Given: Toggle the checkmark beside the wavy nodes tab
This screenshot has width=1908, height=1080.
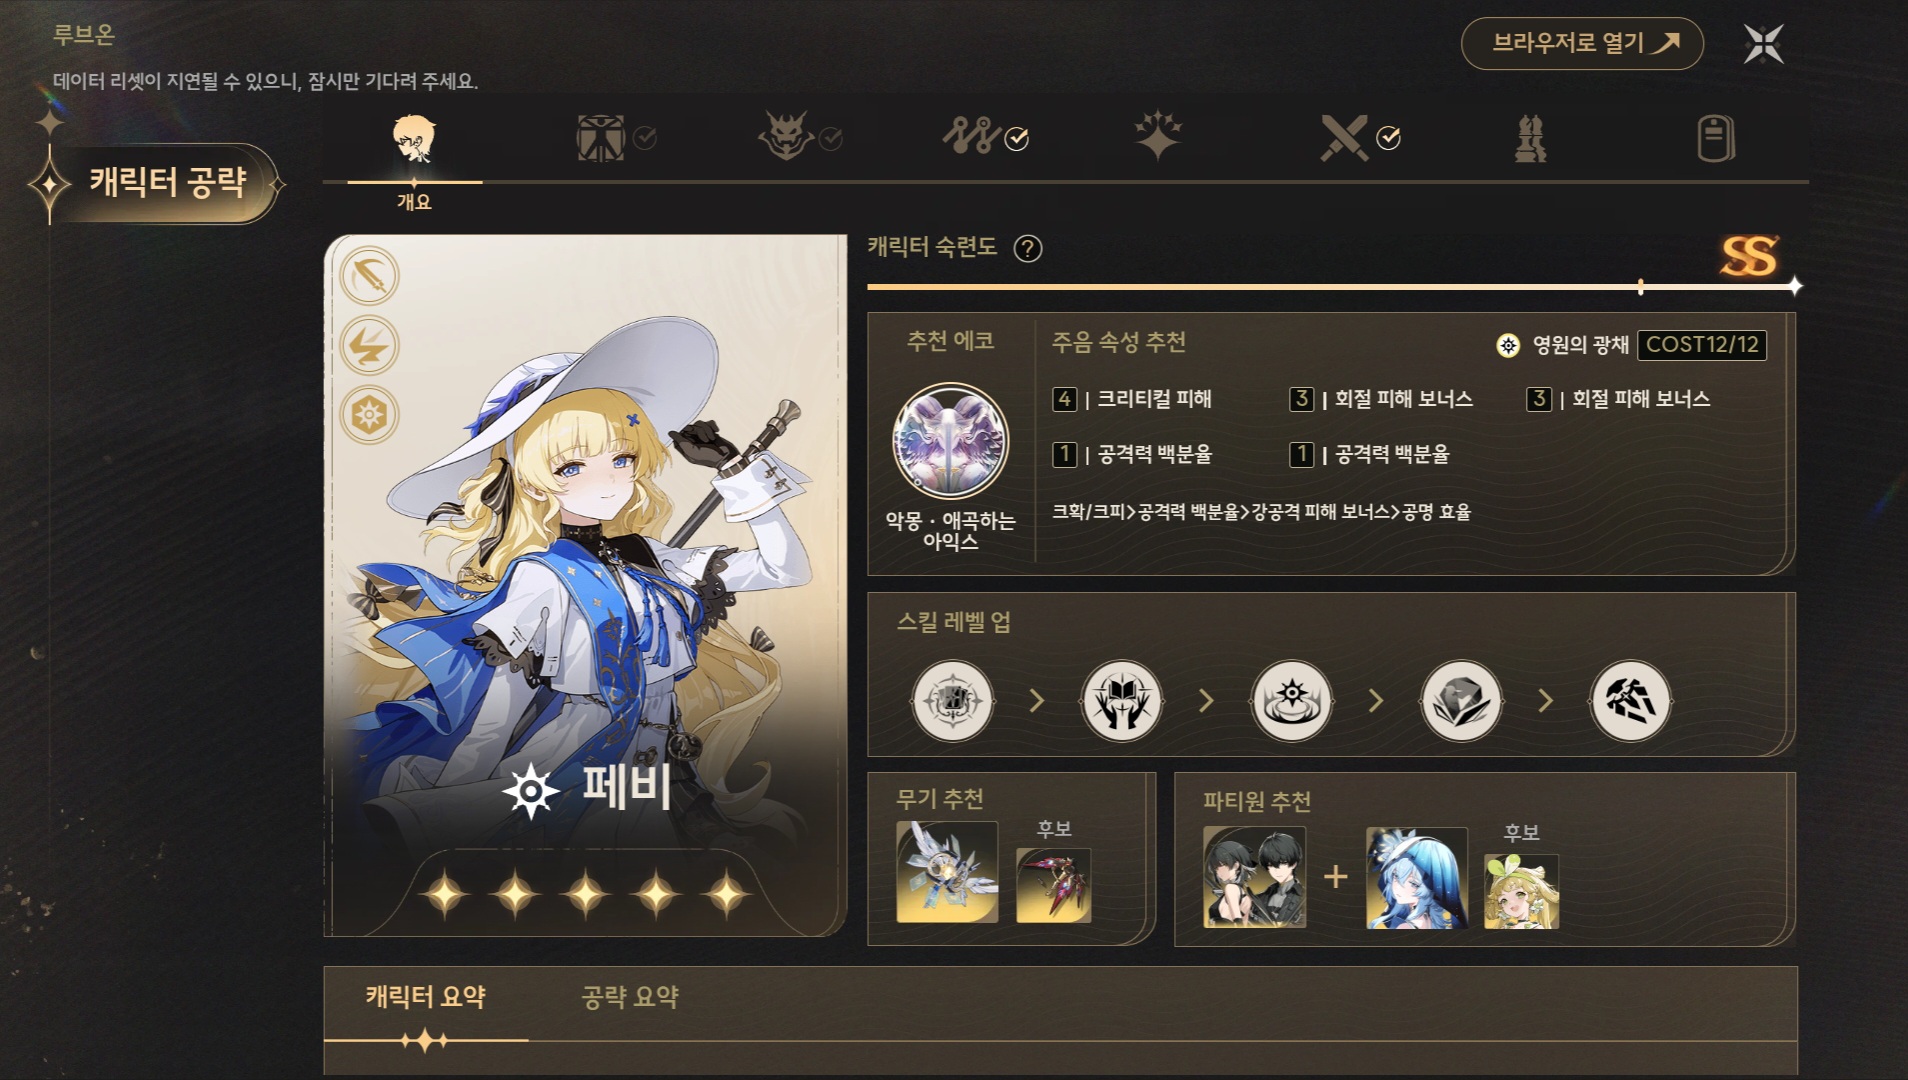Looking at the screenshot, I should pos(1016,138).
